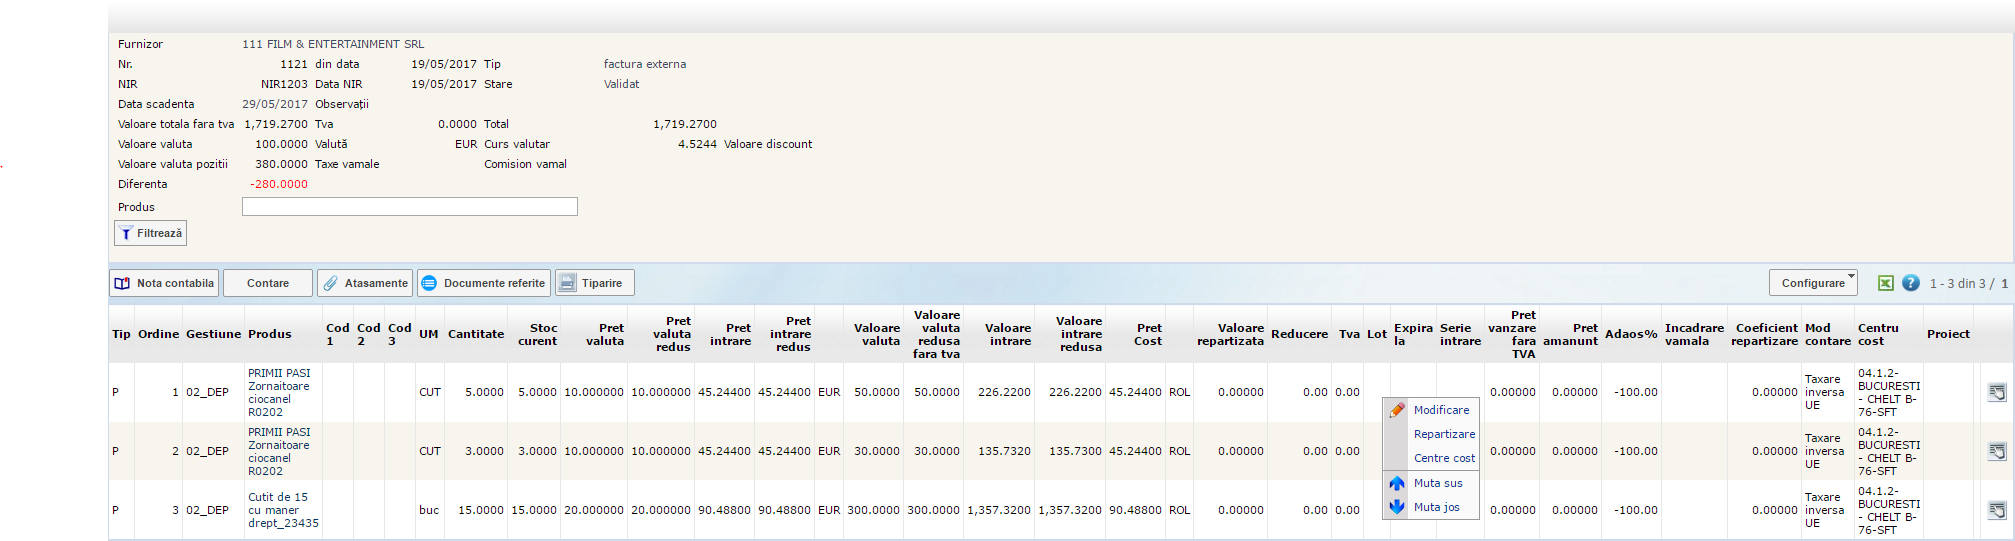The width and height of the screenshot is (2015, 541).
Task: Click the Excel export icon
Action: [1885, 283]
